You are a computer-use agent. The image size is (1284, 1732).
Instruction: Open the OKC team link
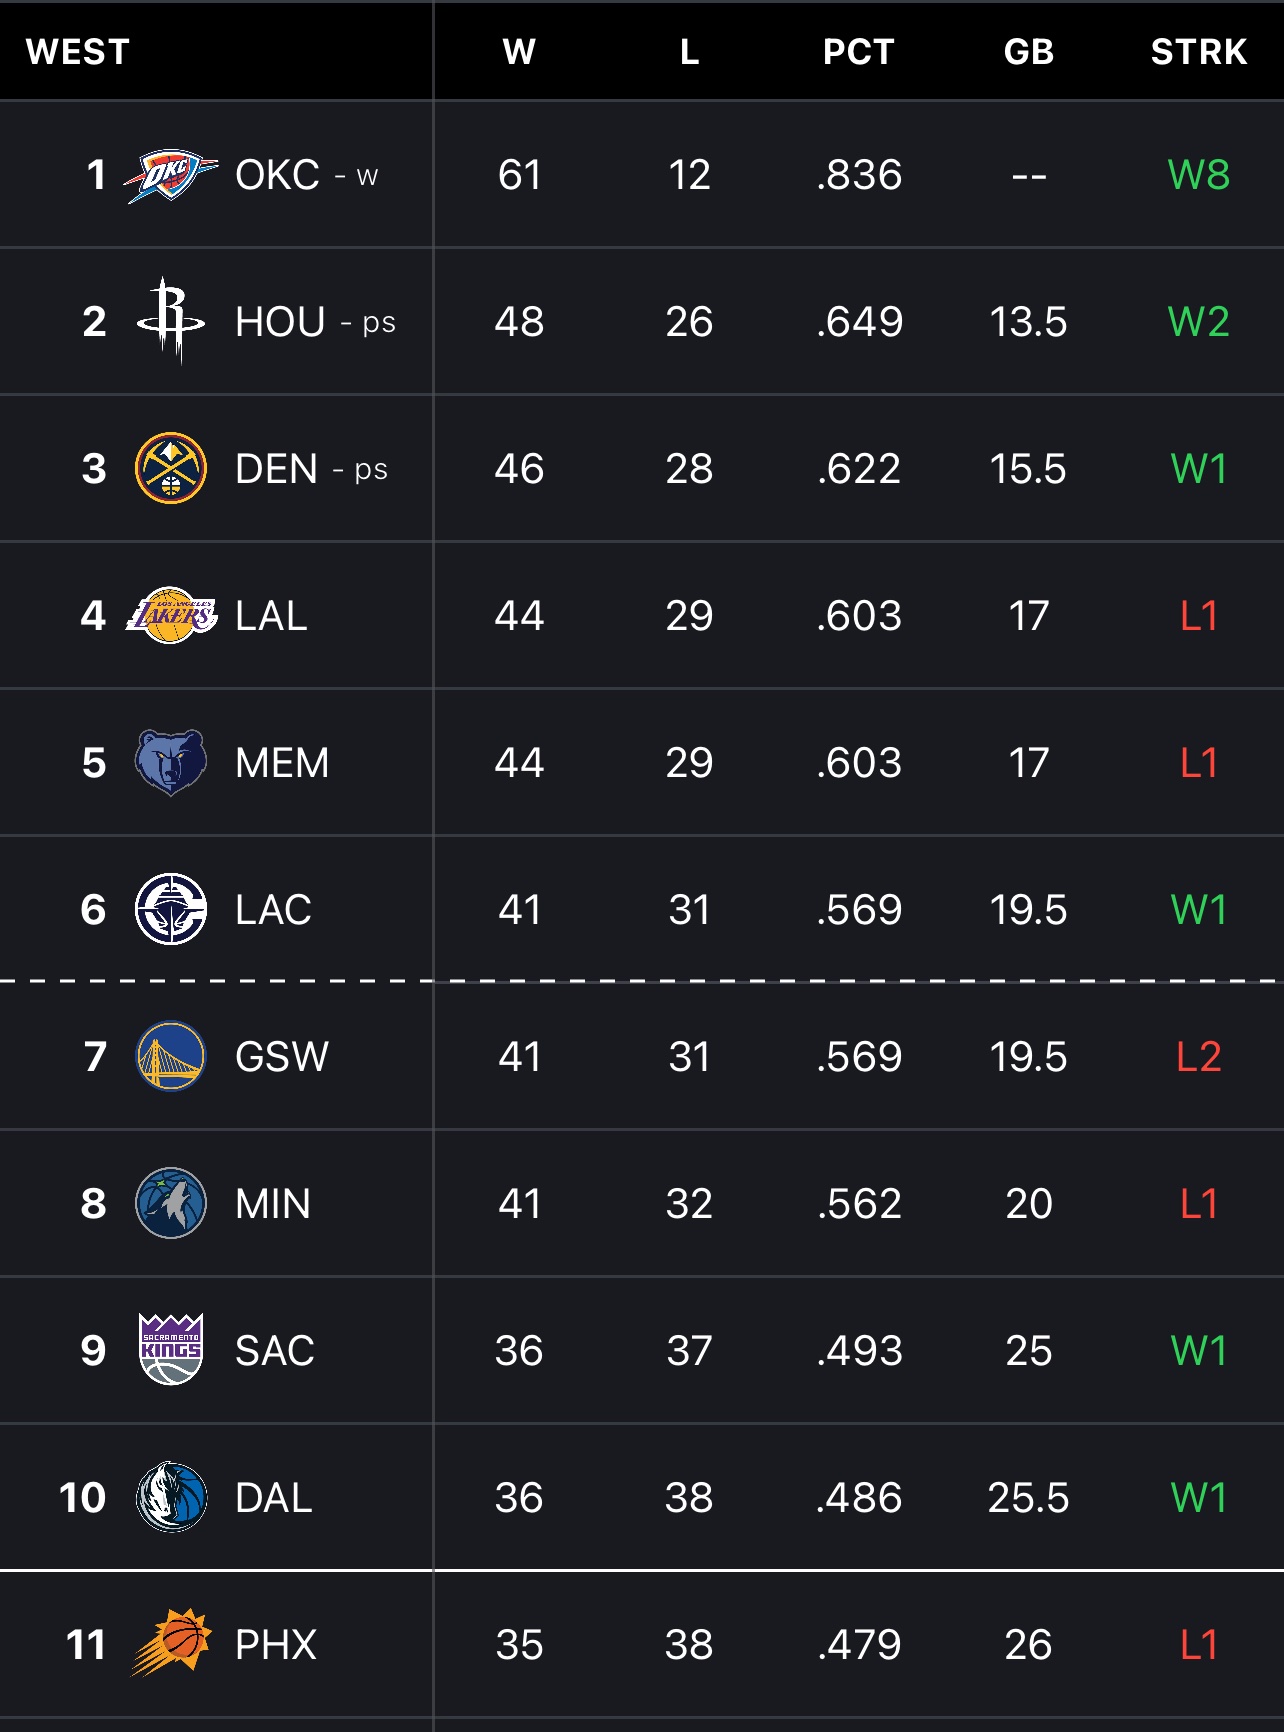coord(277,175)
